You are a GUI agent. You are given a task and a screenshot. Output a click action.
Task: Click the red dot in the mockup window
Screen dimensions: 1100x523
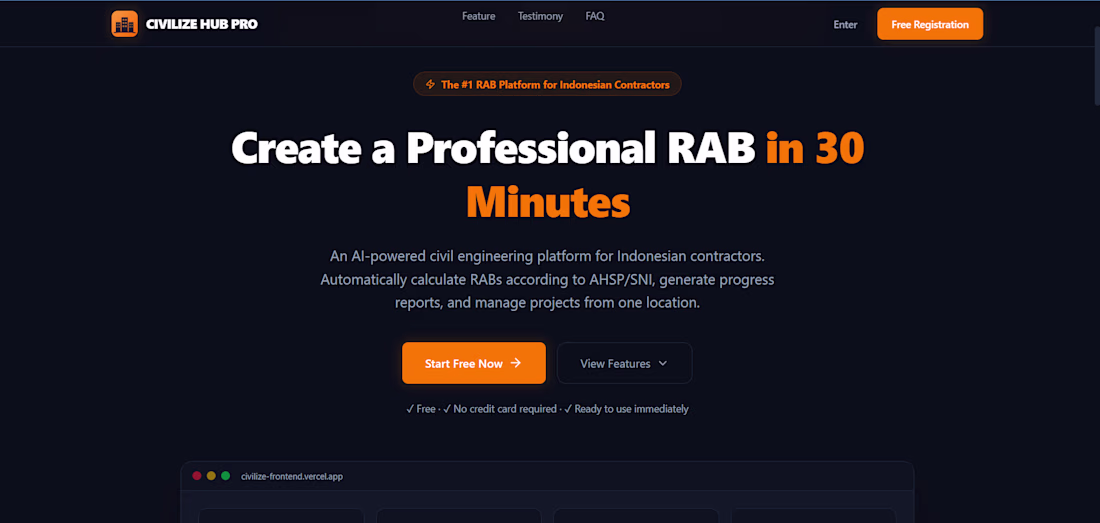coord(197,476)
